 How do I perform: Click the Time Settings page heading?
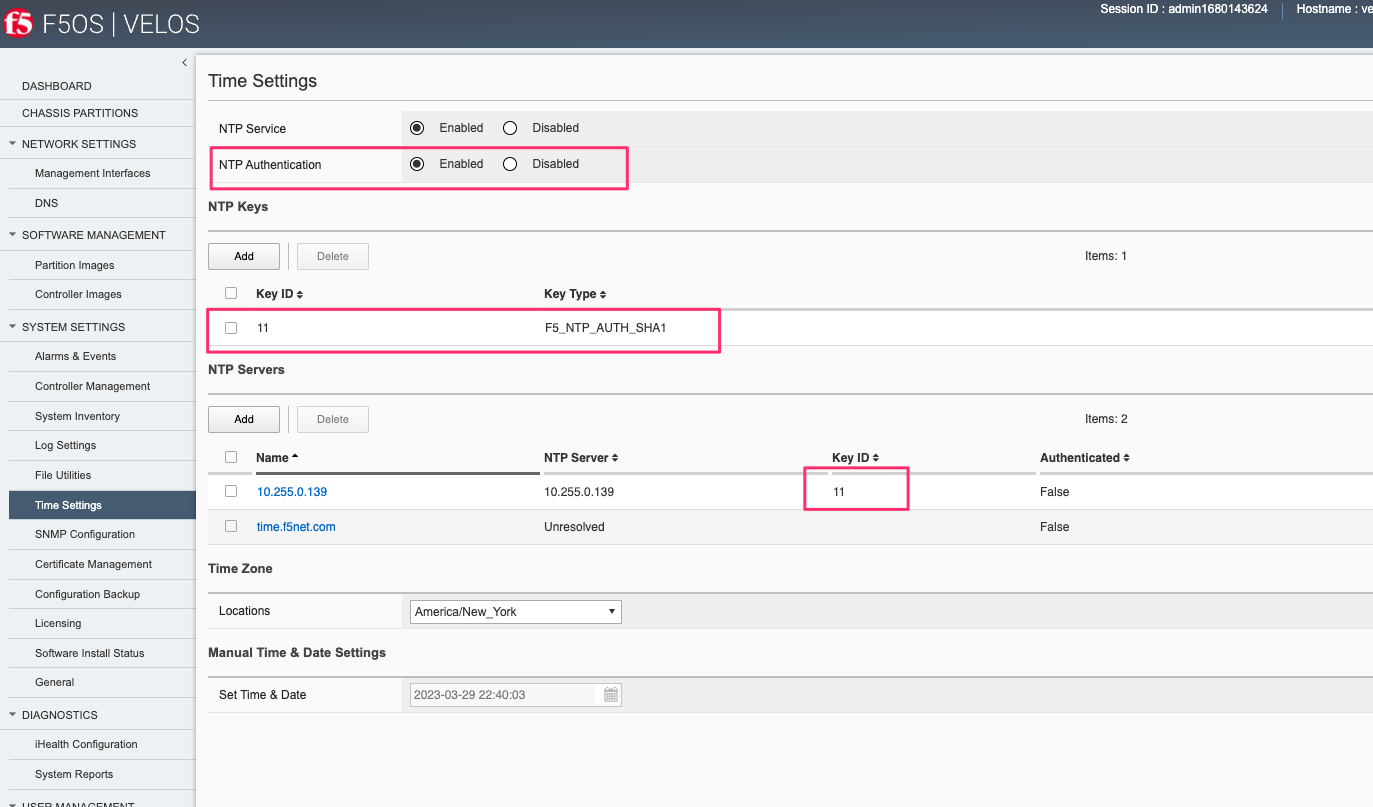[262, 81]
